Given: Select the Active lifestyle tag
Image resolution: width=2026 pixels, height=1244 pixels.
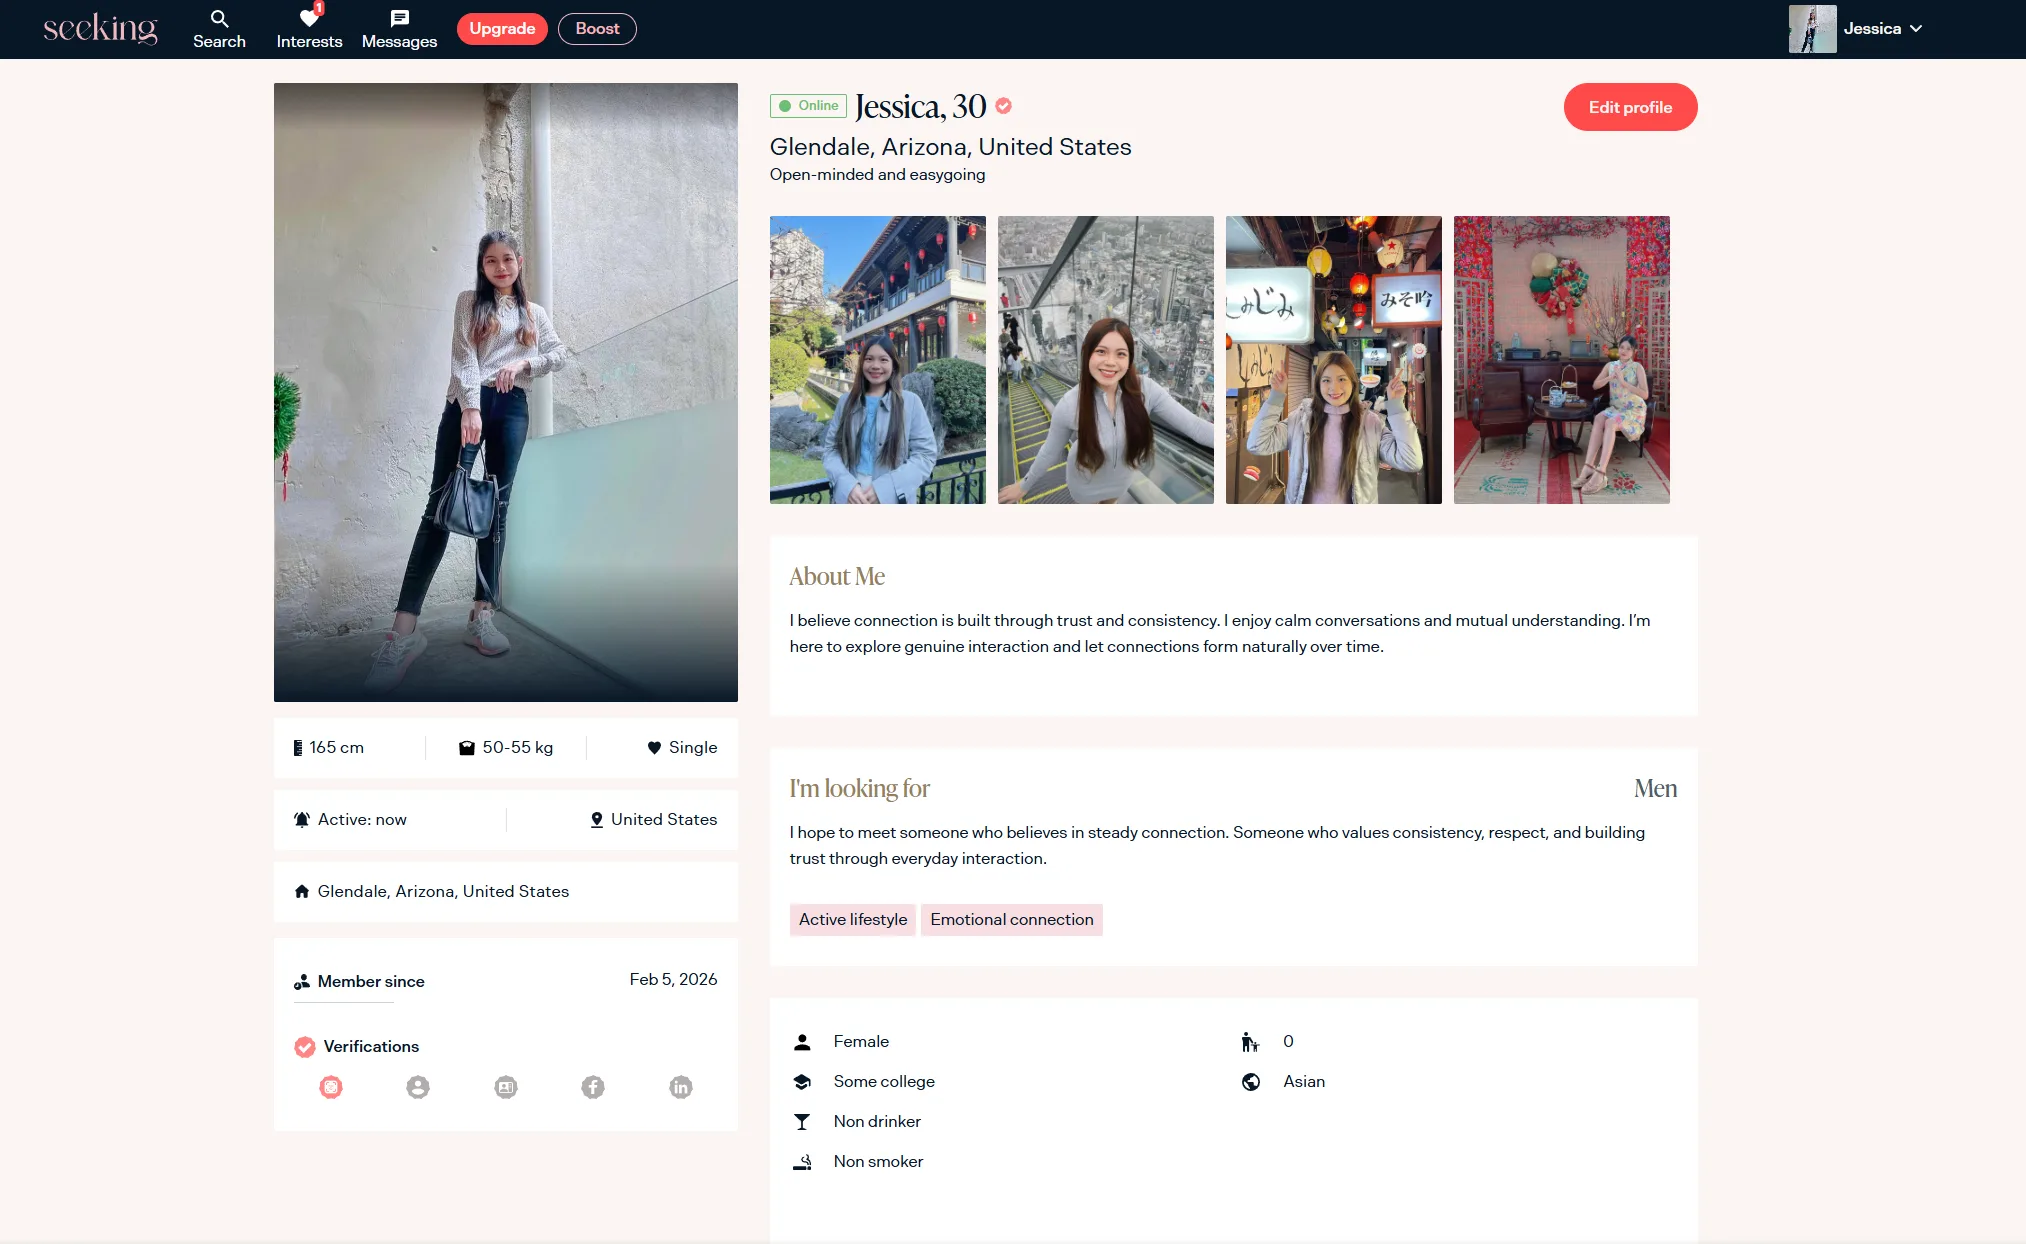Looking at the screenshot, I should coord(852,920).
